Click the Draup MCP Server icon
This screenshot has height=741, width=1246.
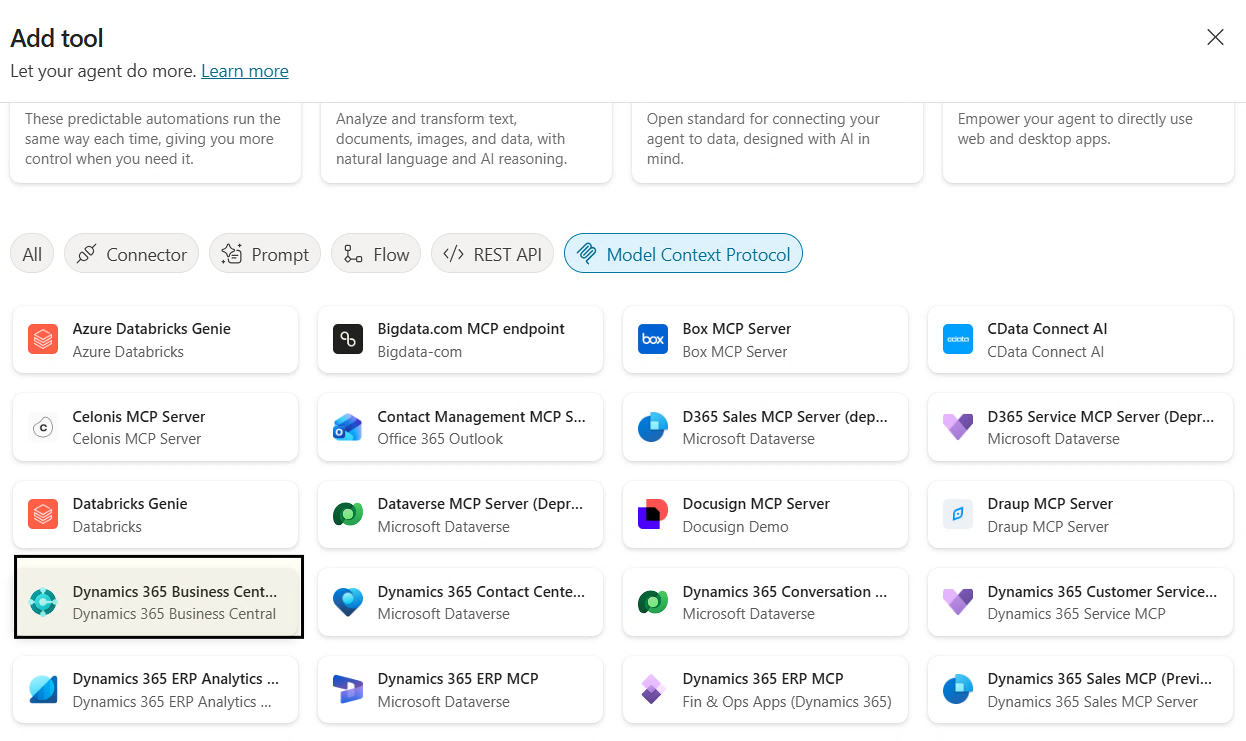click(957, 515)
